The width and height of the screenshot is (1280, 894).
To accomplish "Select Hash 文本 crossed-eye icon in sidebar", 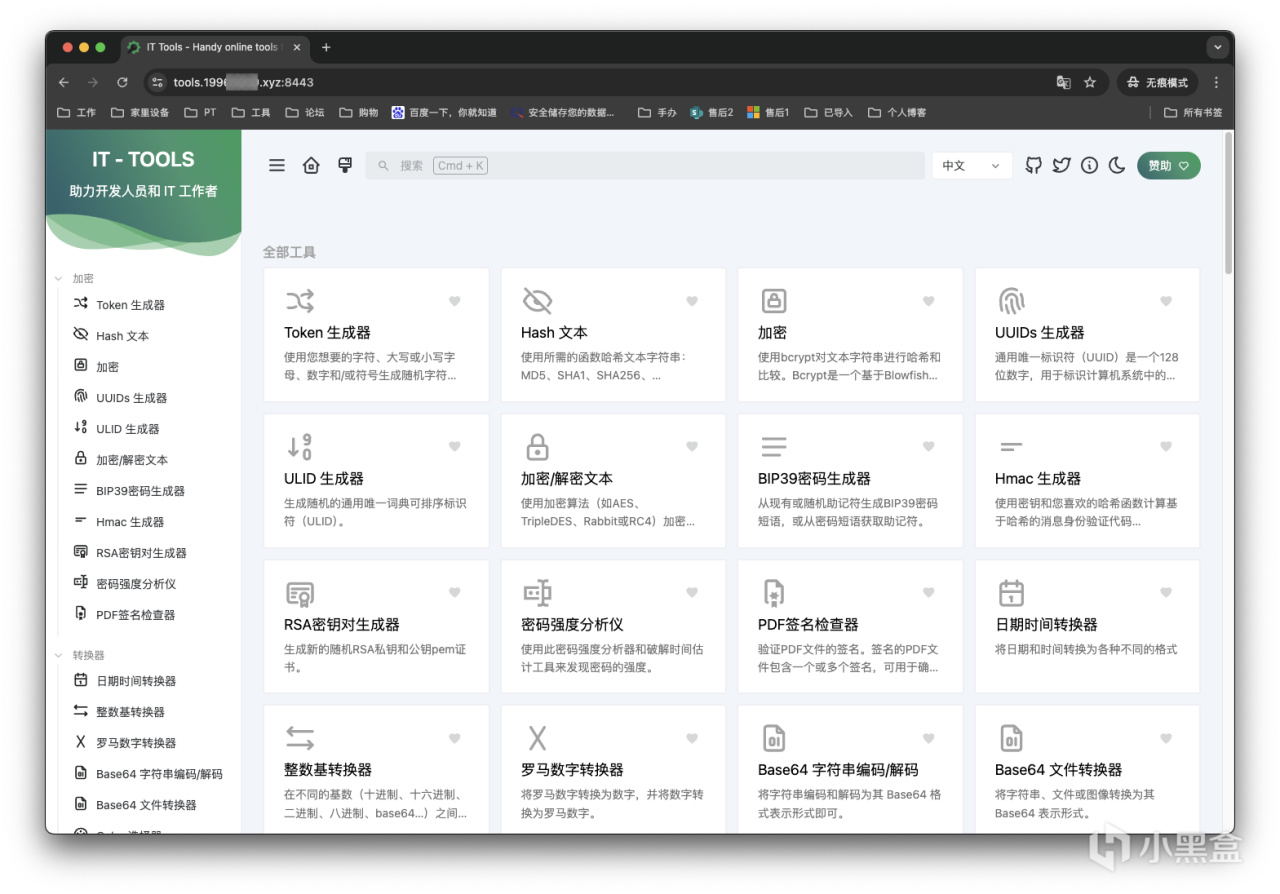I will pyautogui.click(x=81, y=335).
